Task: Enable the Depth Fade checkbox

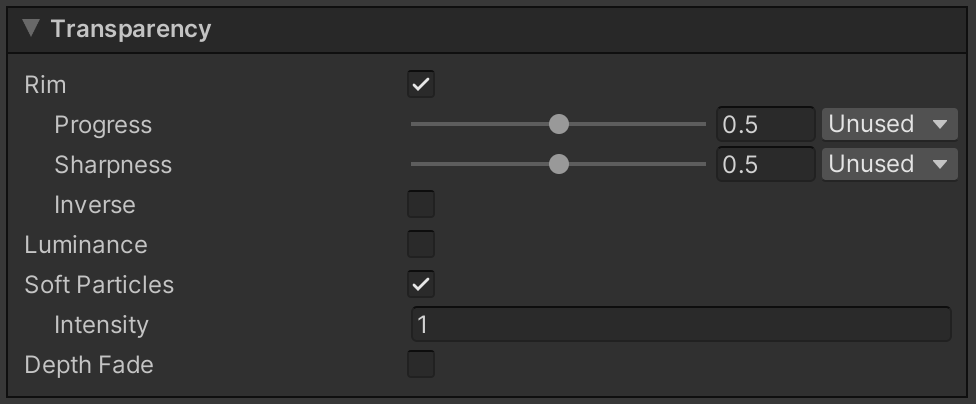Action: [421, 365]
